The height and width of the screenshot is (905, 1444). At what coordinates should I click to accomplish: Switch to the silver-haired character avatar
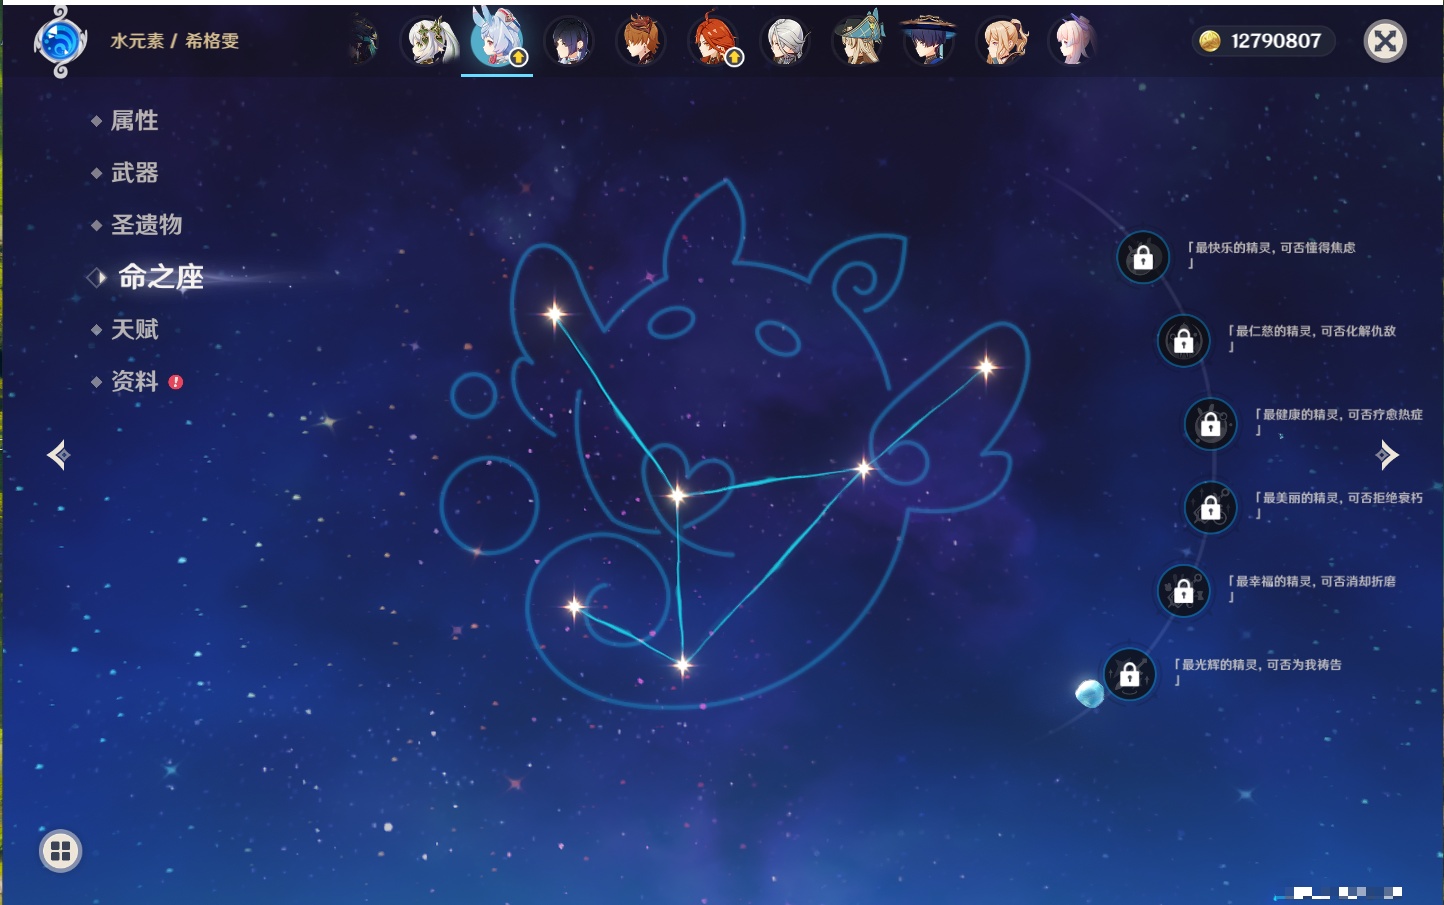pyautogui.click(x=786, y=41)
